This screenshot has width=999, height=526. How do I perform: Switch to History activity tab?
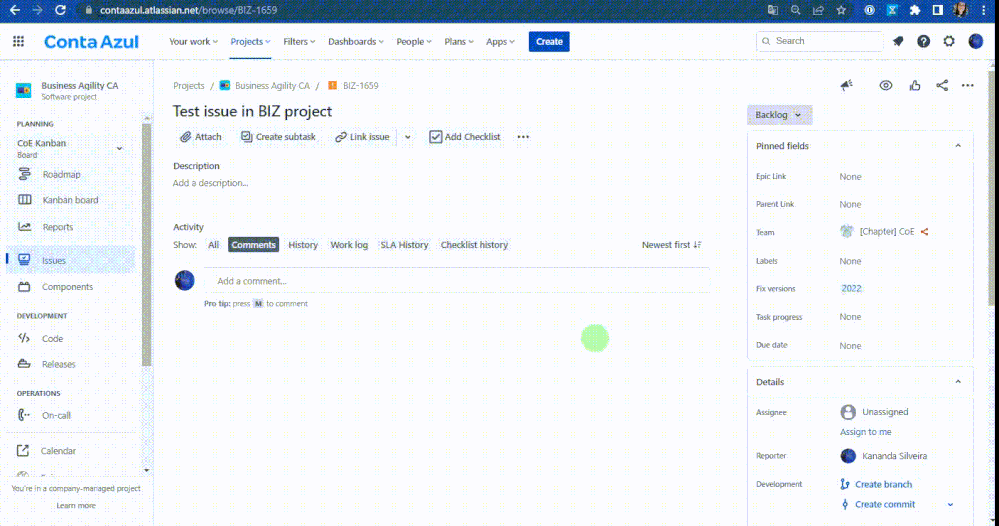303,245
